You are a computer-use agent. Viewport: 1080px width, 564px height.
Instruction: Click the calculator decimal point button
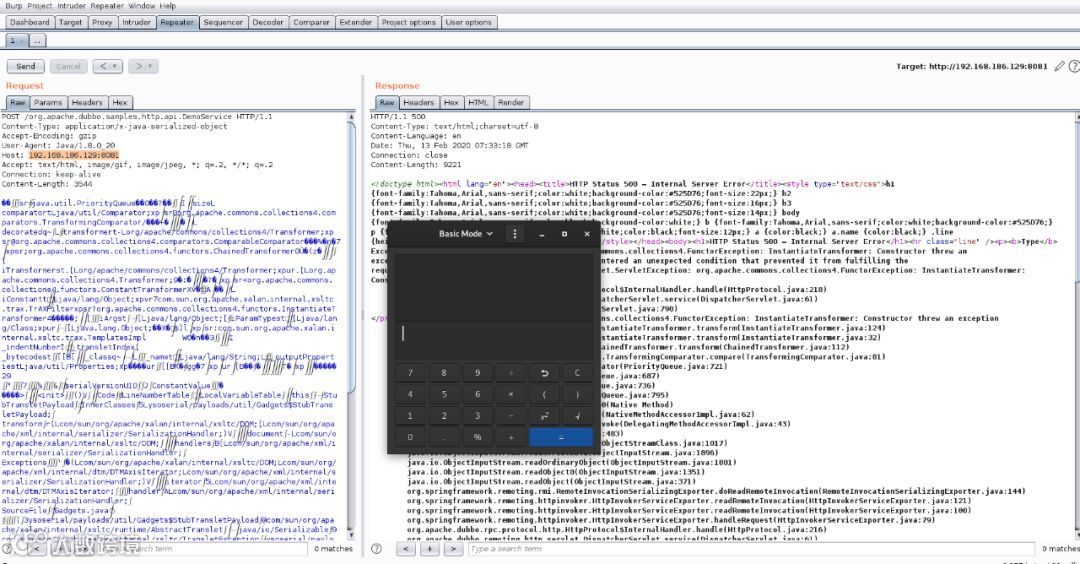(444, 437)
